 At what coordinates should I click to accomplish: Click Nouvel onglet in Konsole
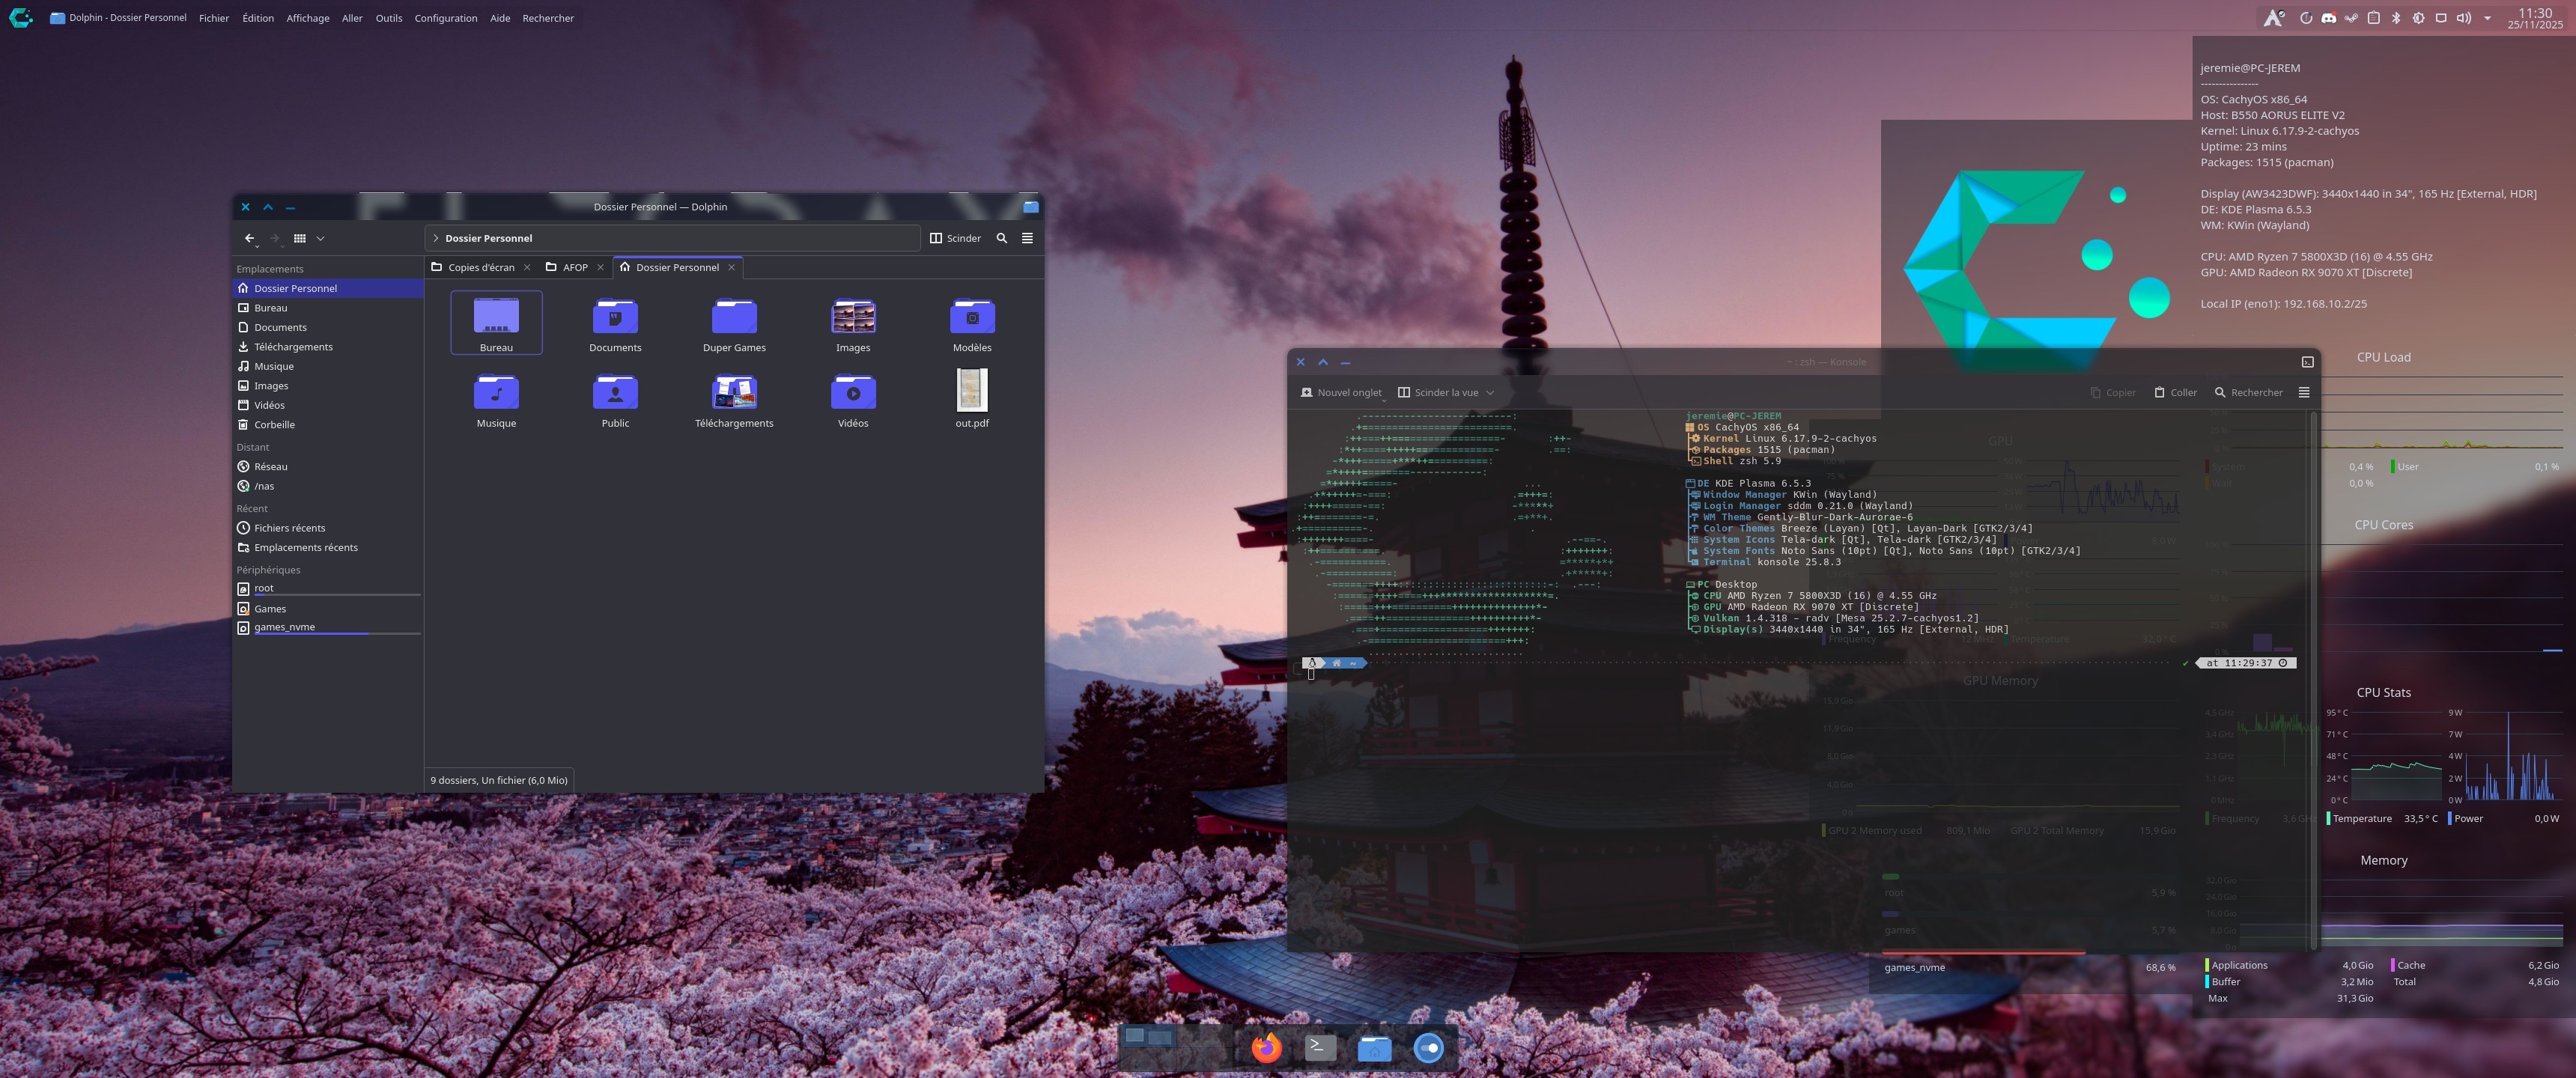(1340, 392)
